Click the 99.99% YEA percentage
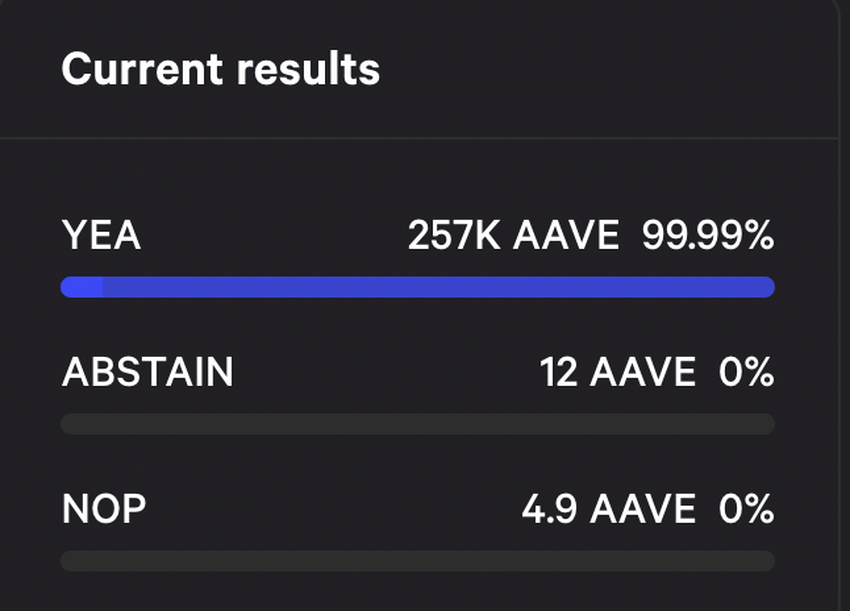This screenshot has height=611, width=850. coord(713,234)
